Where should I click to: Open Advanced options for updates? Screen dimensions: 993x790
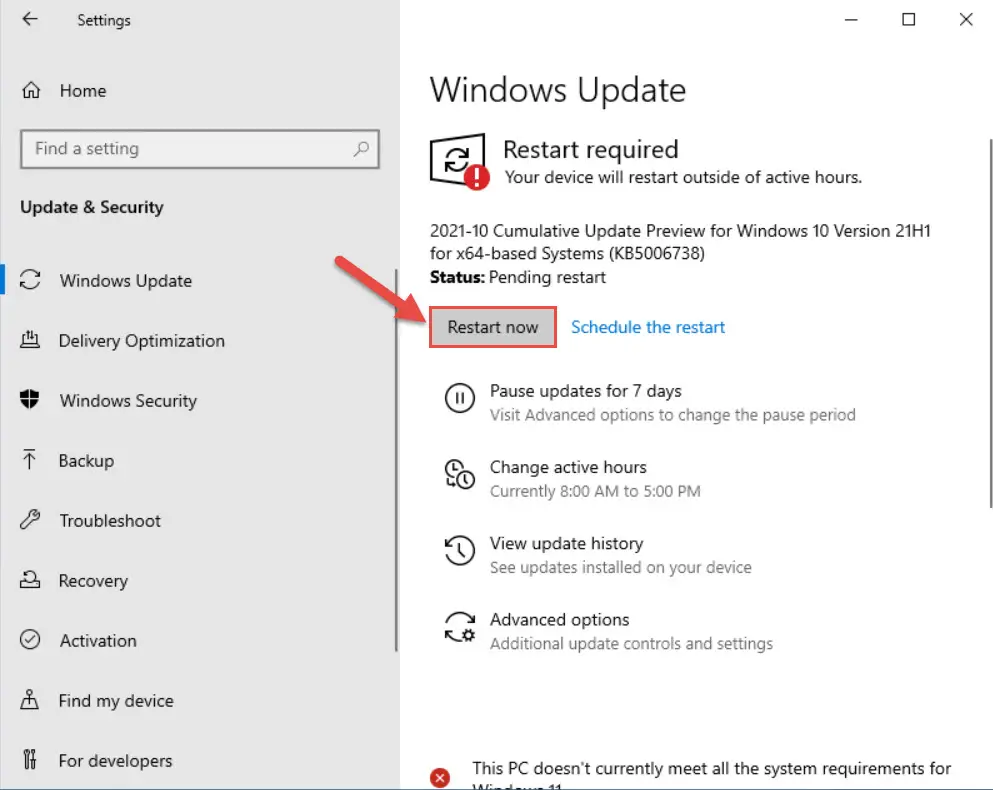point(559,619)
